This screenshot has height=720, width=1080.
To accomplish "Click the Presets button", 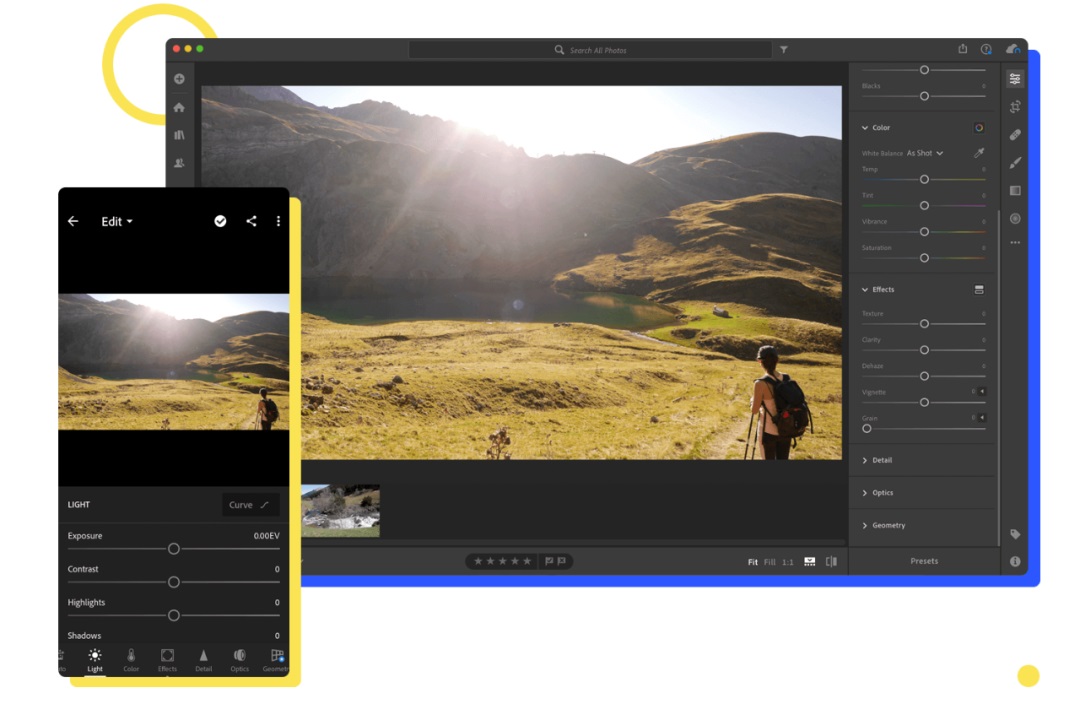I will [924, 561].
